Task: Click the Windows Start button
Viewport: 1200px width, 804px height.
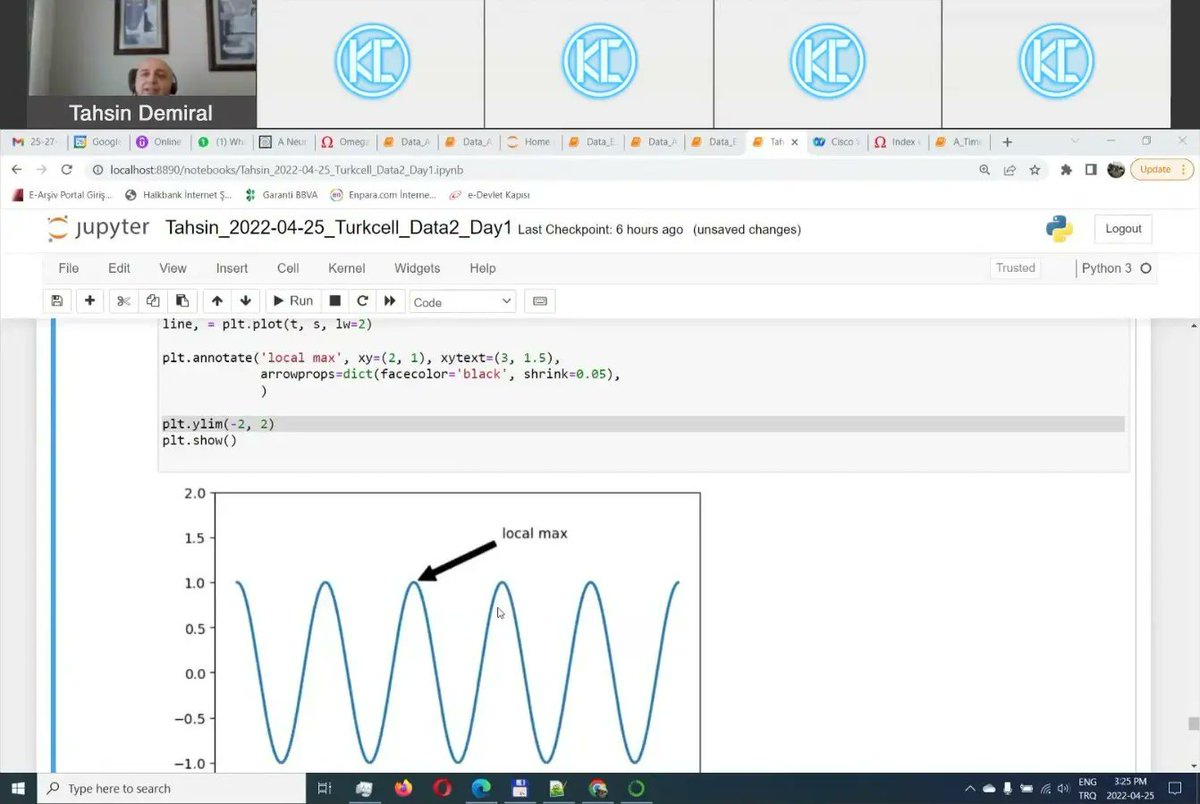Action: coord(18,788)
